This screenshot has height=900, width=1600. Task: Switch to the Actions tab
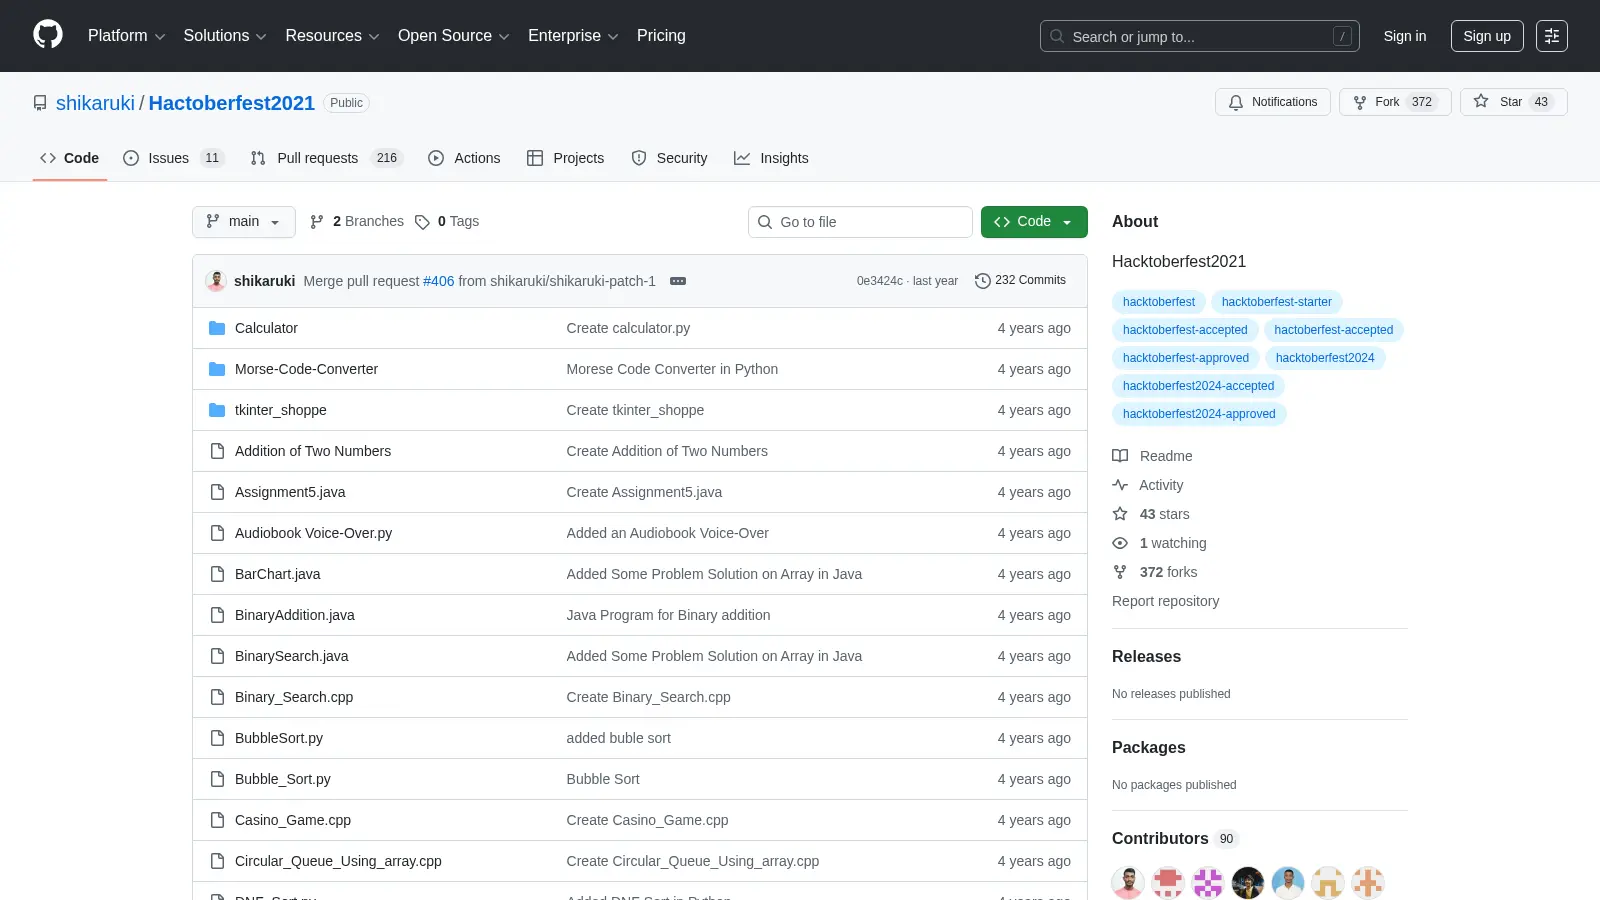tap(464, 158)
